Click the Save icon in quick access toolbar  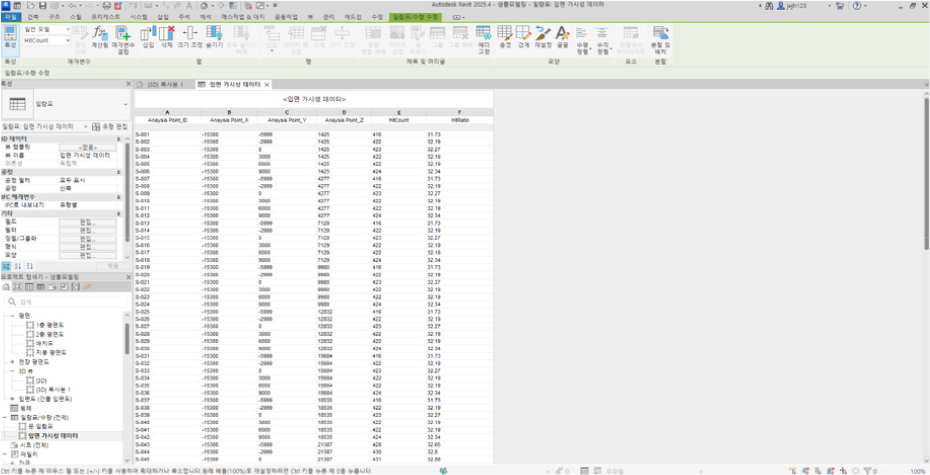click(x=41, y=5)
